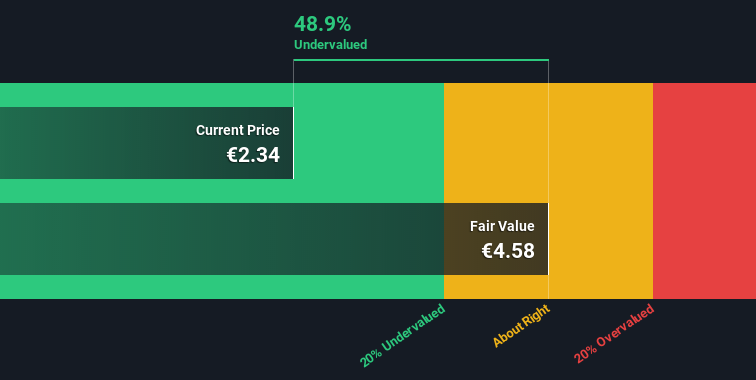Click the top green strip above Current Price bar

pos(222,95)
